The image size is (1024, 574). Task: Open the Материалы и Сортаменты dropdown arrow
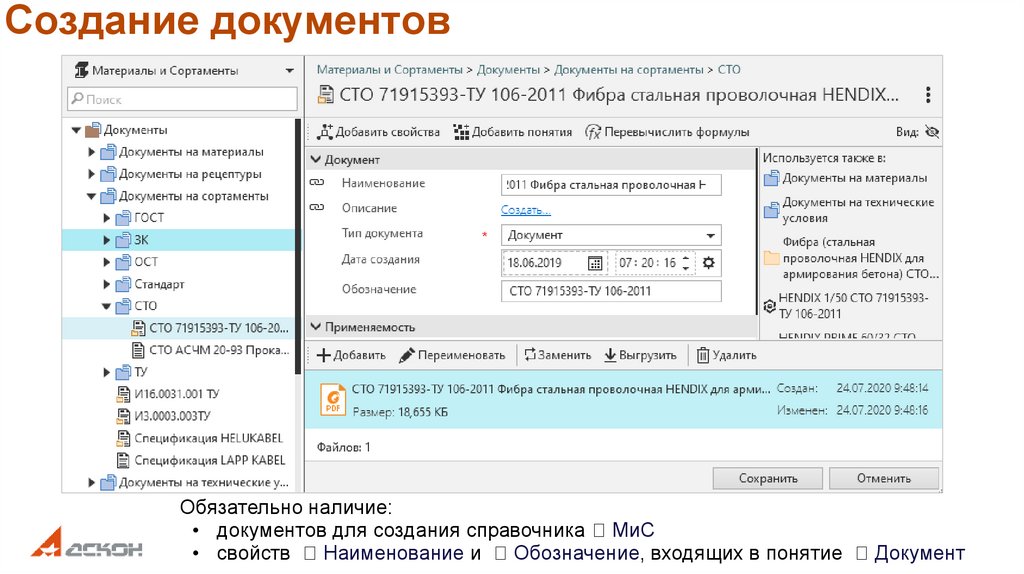pos(289,71)
